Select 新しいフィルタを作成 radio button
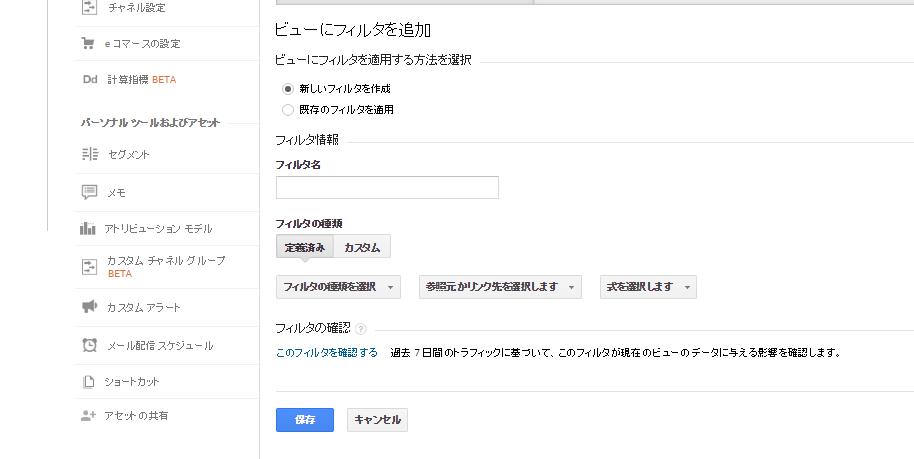Screen dimensions: 914x459 pos(287,89)
